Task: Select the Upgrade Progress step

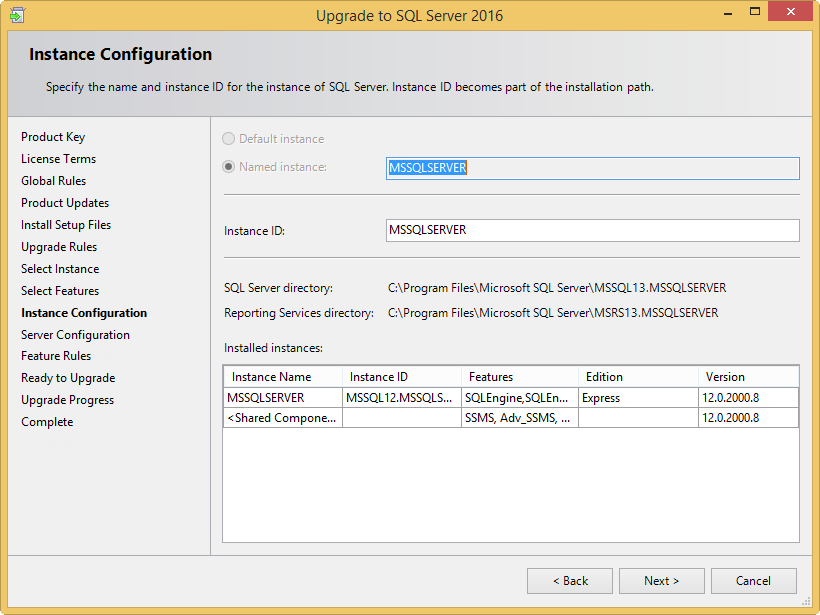Action: (67, 400)
